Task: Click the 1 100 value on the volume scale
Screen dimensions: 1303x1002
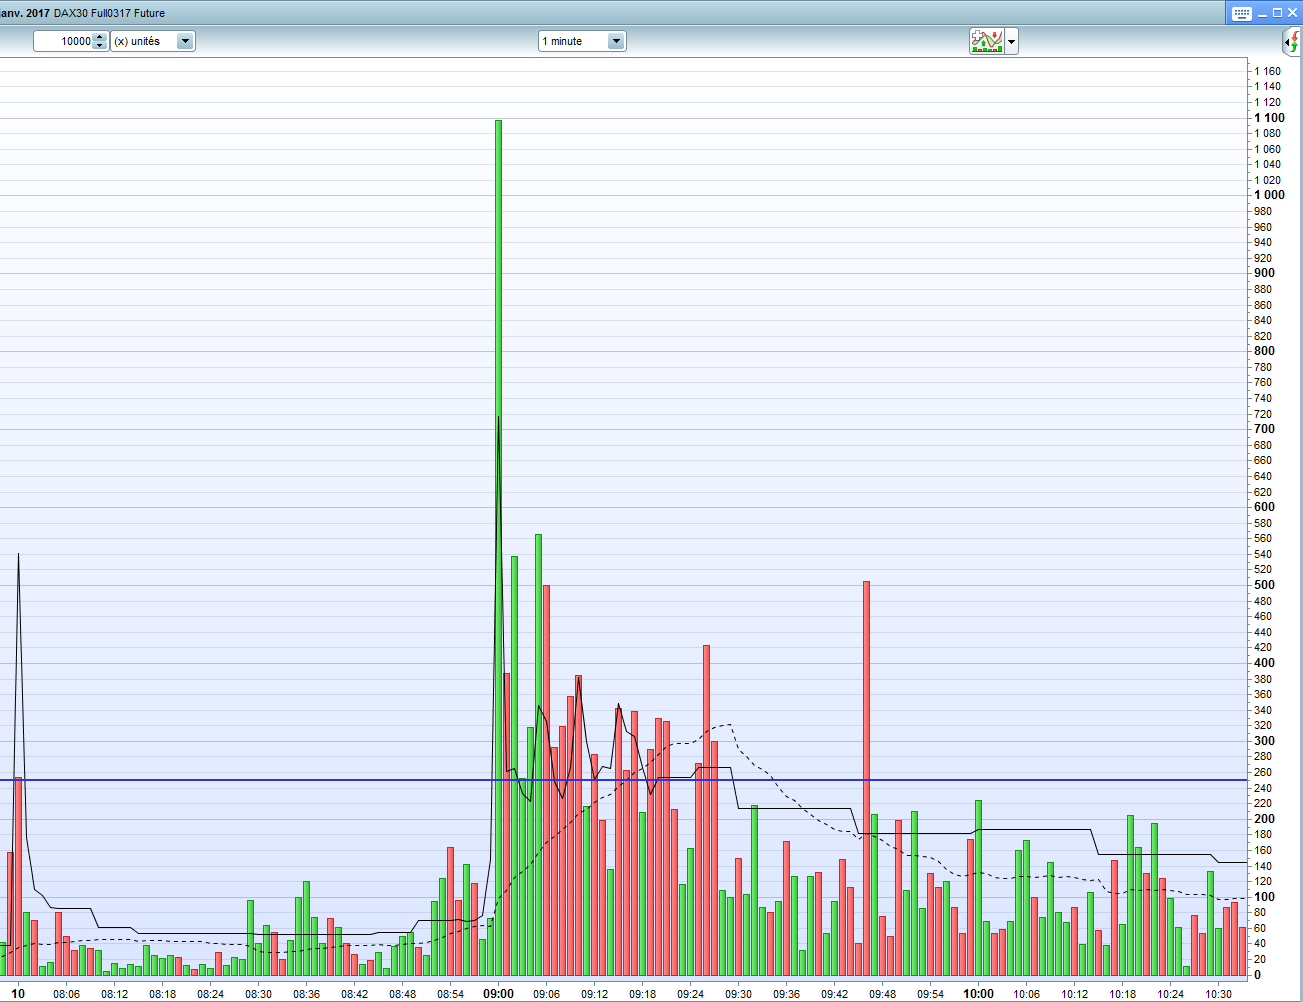Action: [x=1270, y=118]
